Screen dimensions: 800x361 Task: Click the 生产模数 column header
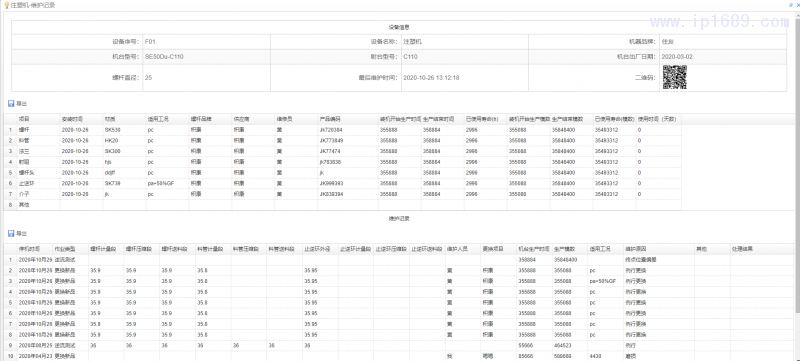tap(564, 249)
